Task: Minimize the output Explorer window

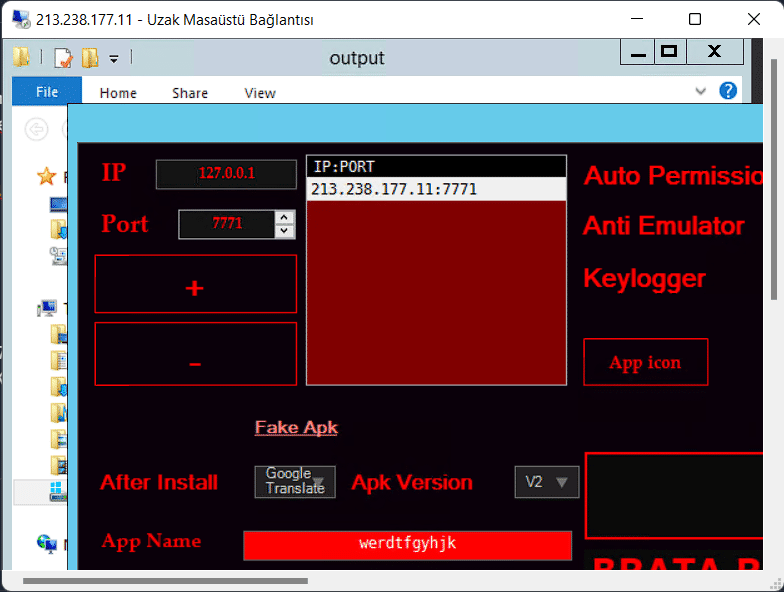Action: coord(638,52)
